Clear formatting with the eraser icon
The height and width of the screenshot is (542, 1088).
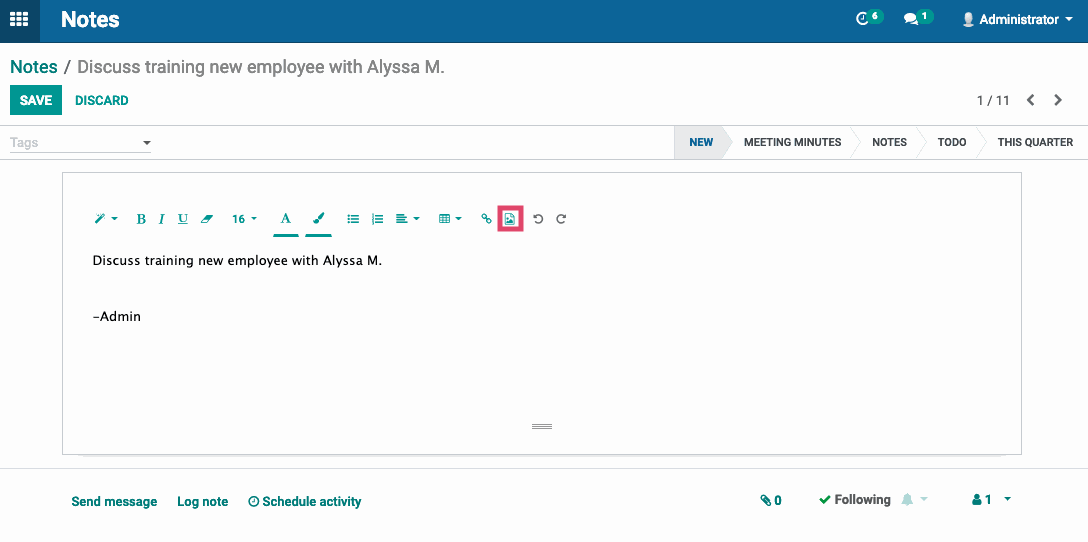(x=206, y=219)
